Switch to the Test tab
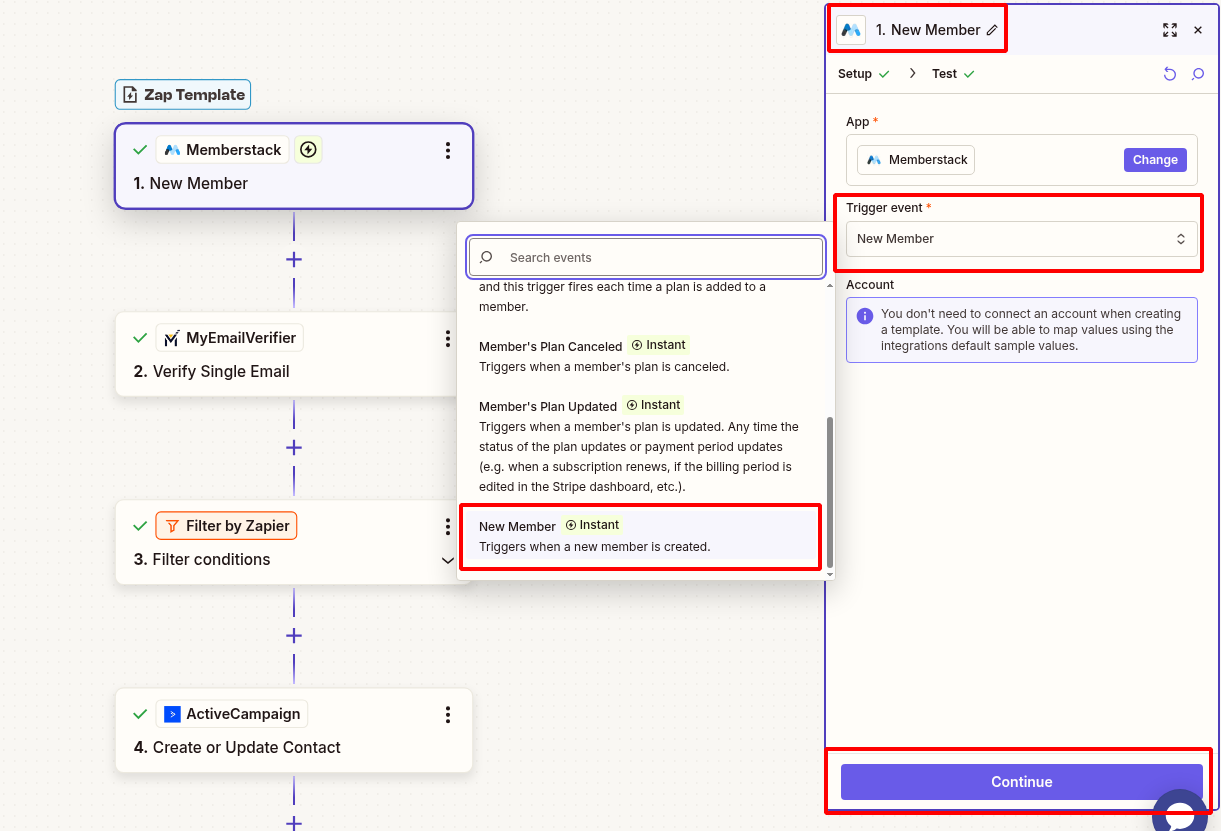The image size is (1221, 831). (x=945, y=73)
